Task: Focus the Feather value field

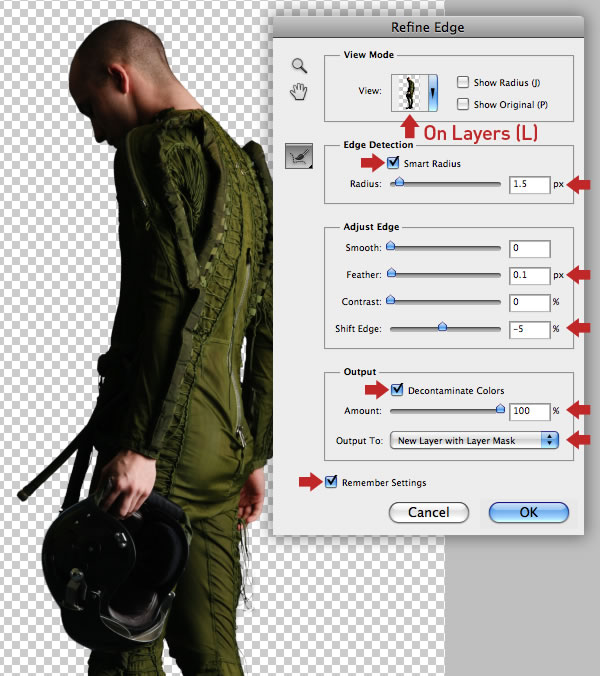Action: (x=530, y=275)
